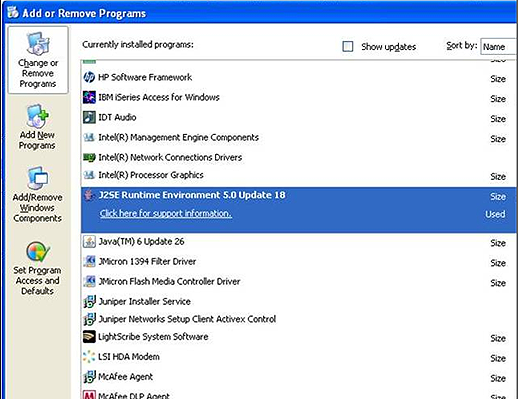This screenshot has width=518, height=399.
Task: Click JMicron 1394 Filter Driver icon
Action: [89, 262]
